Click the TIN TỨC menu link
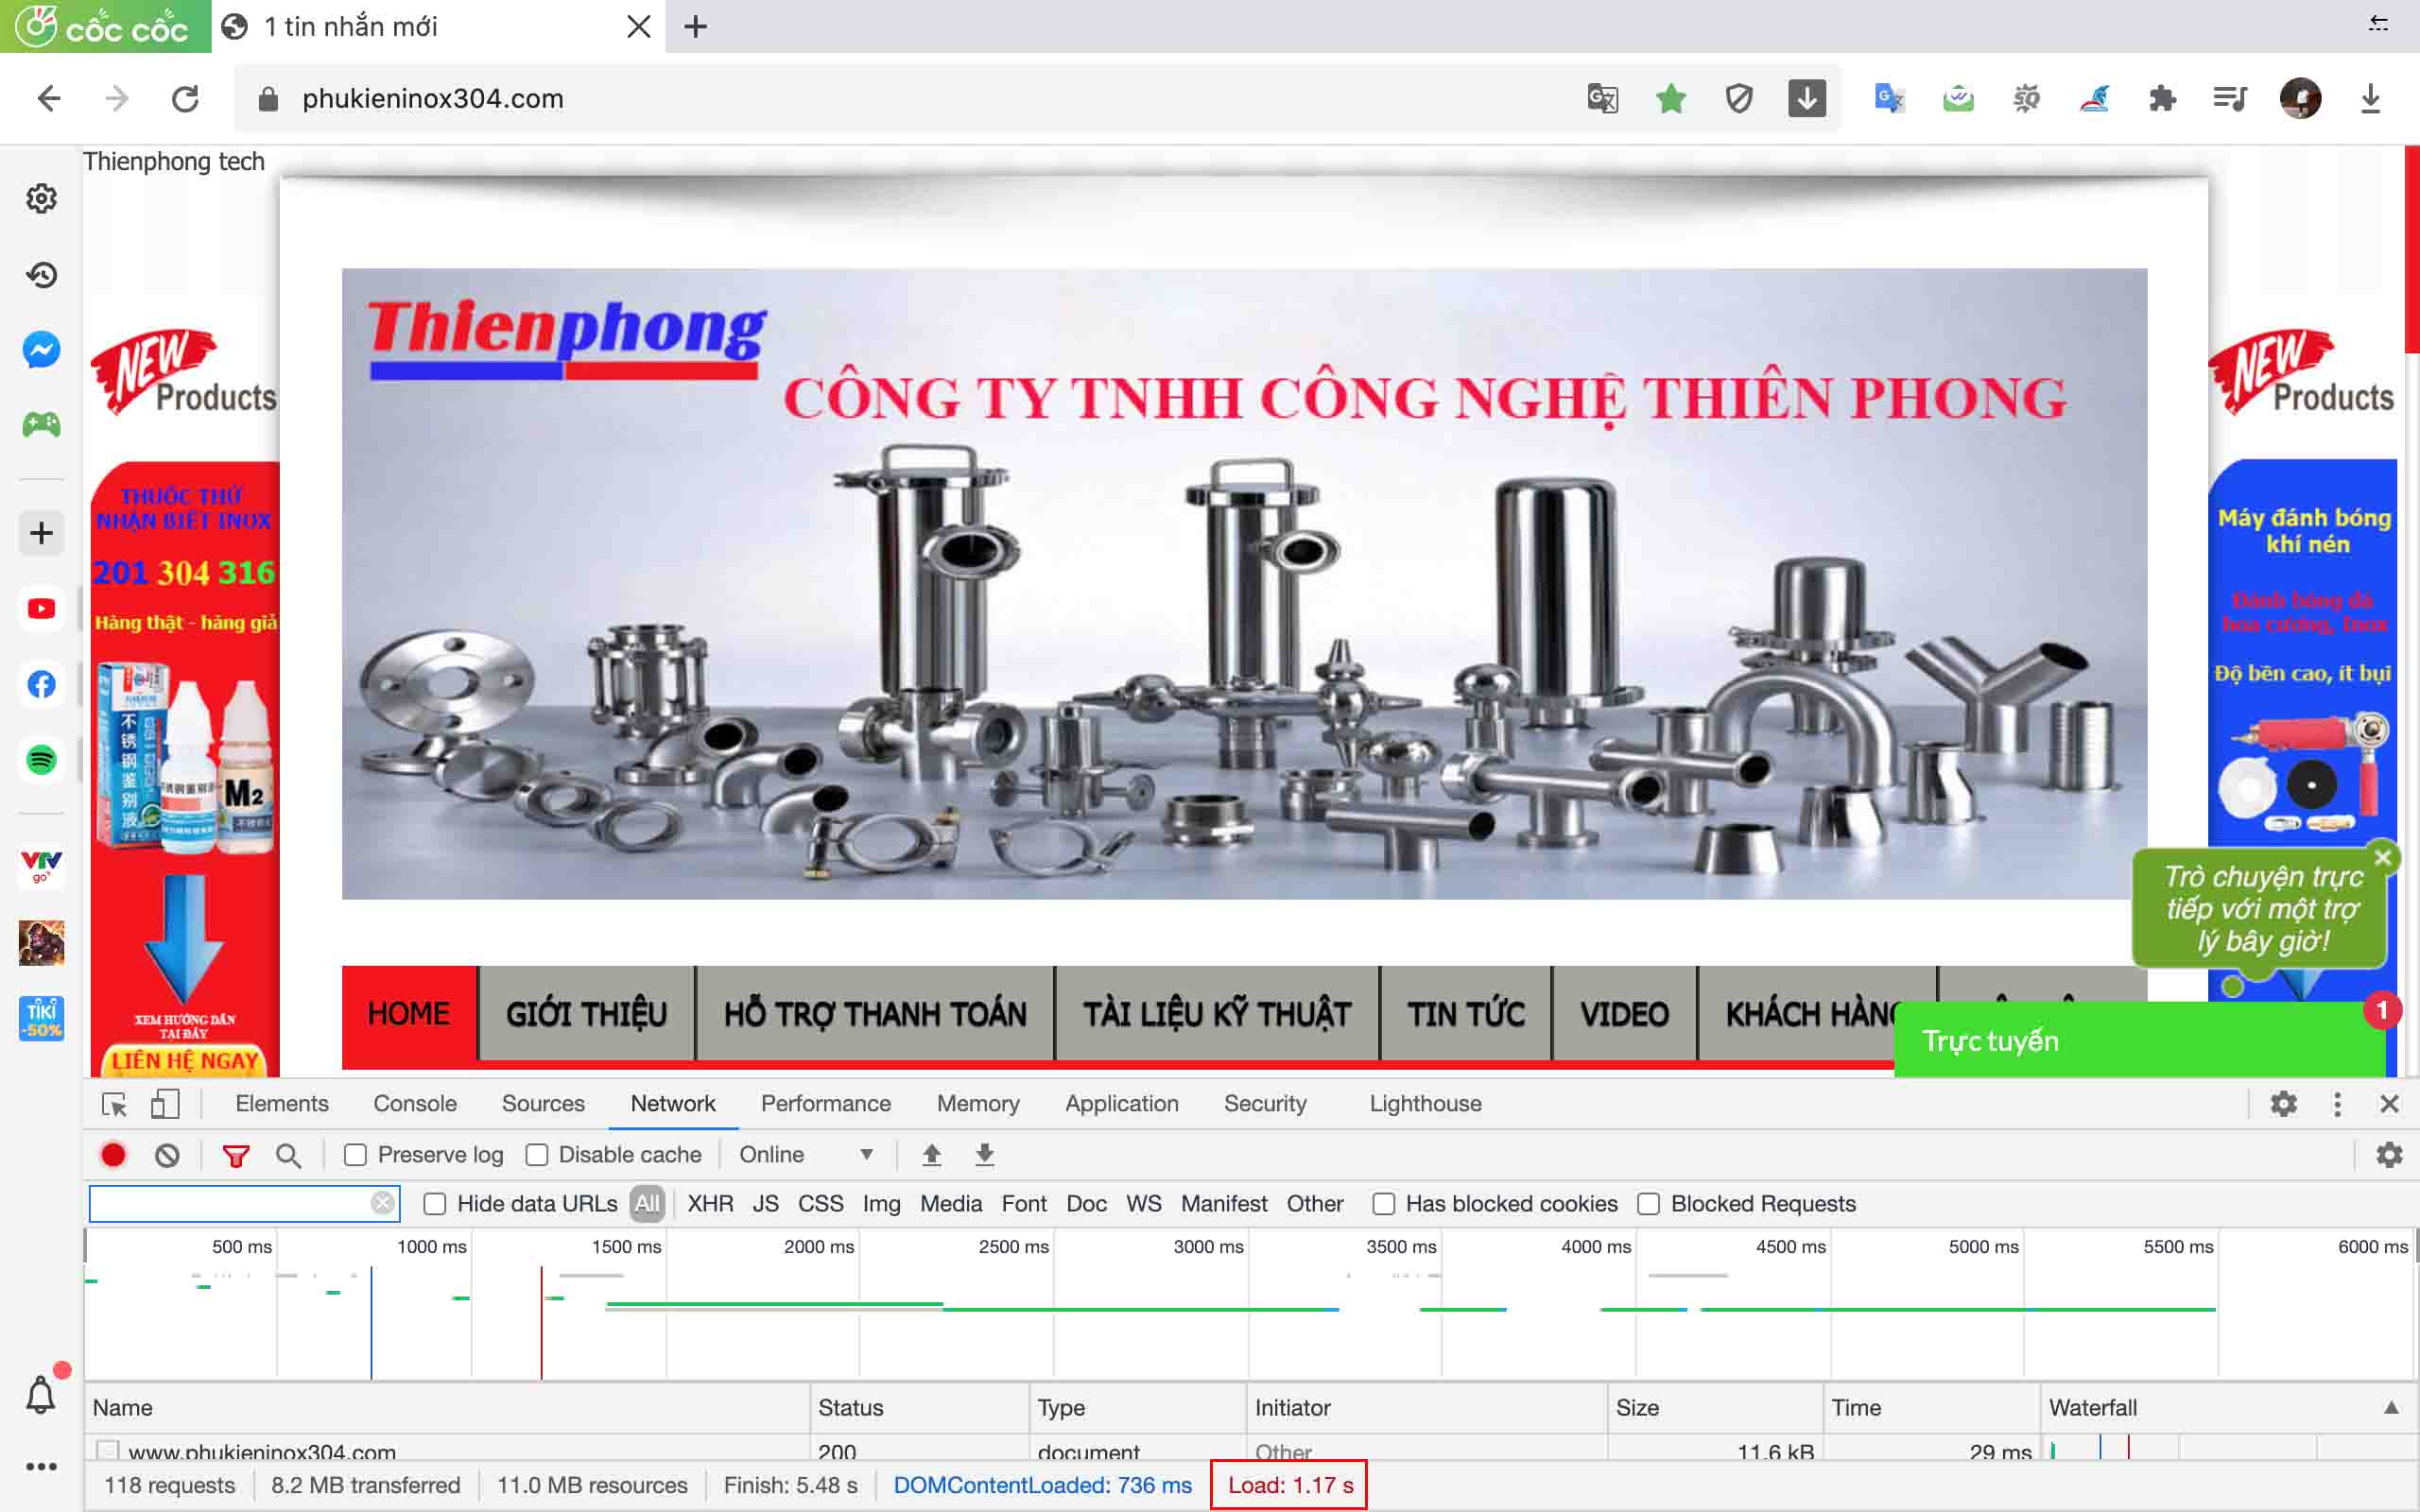The width and height of the screenshot is (2420, 1512). click(x=1466, y=1014)
